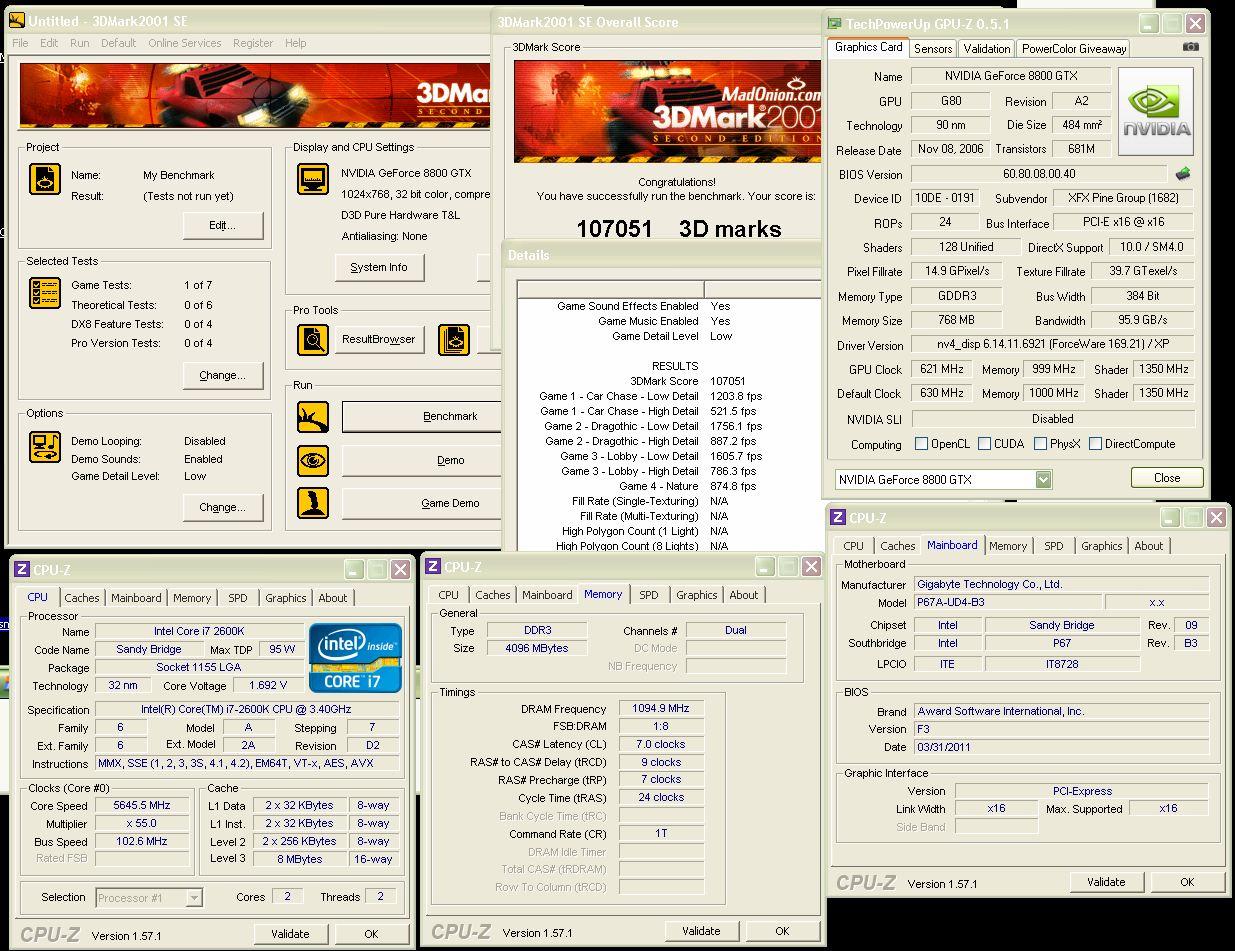Click the ResultBrowser button
This screenshot has height=951, width=1235.
[378, 340]
